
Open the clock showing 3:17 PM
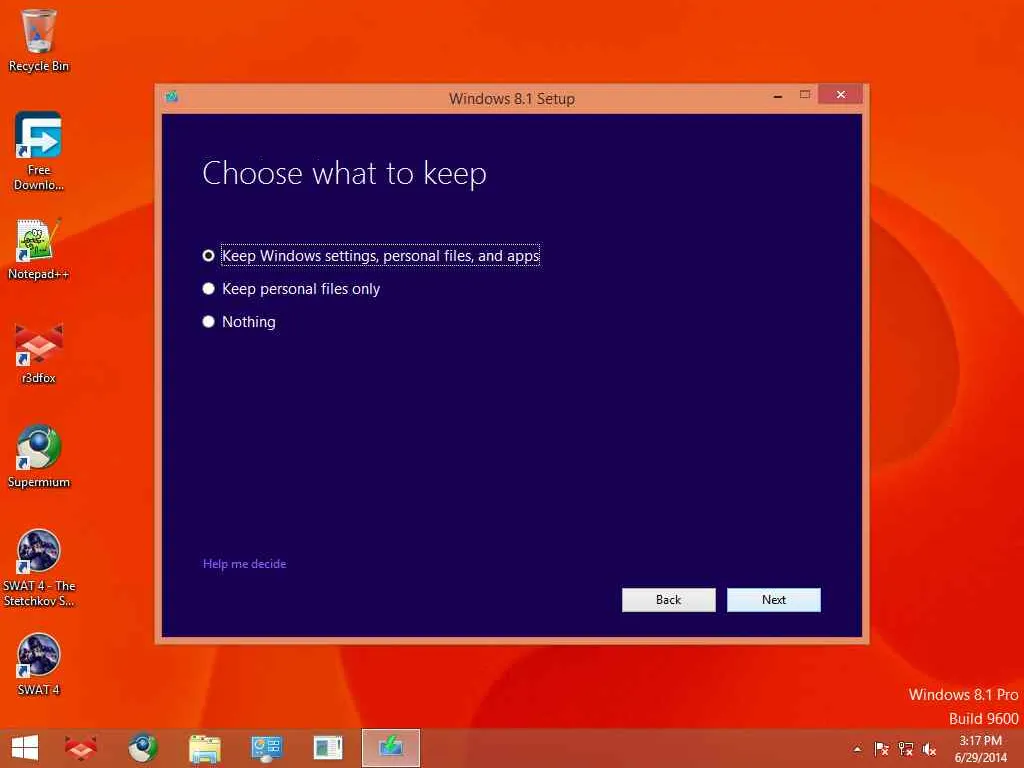click(980, 748)
